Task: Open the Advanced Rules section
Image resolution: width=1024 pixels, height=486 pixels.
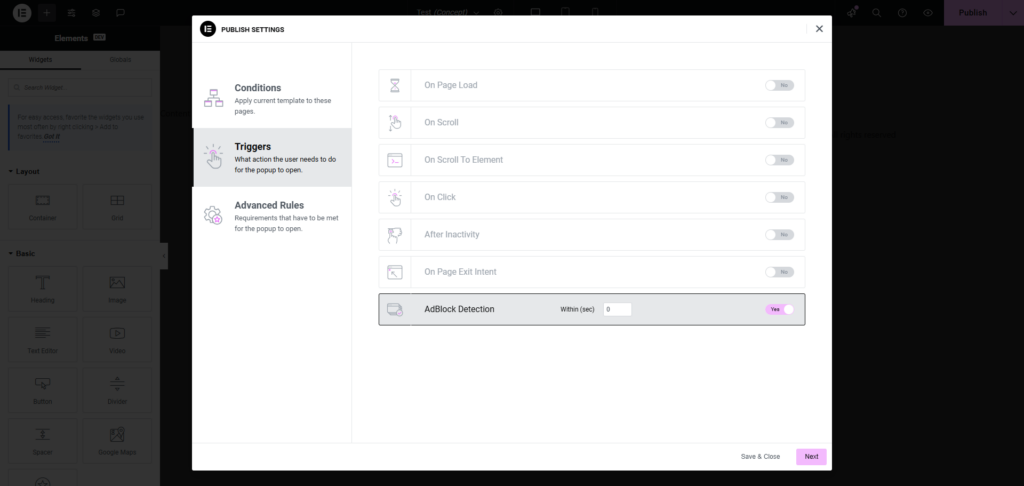Action: (272, 216)
